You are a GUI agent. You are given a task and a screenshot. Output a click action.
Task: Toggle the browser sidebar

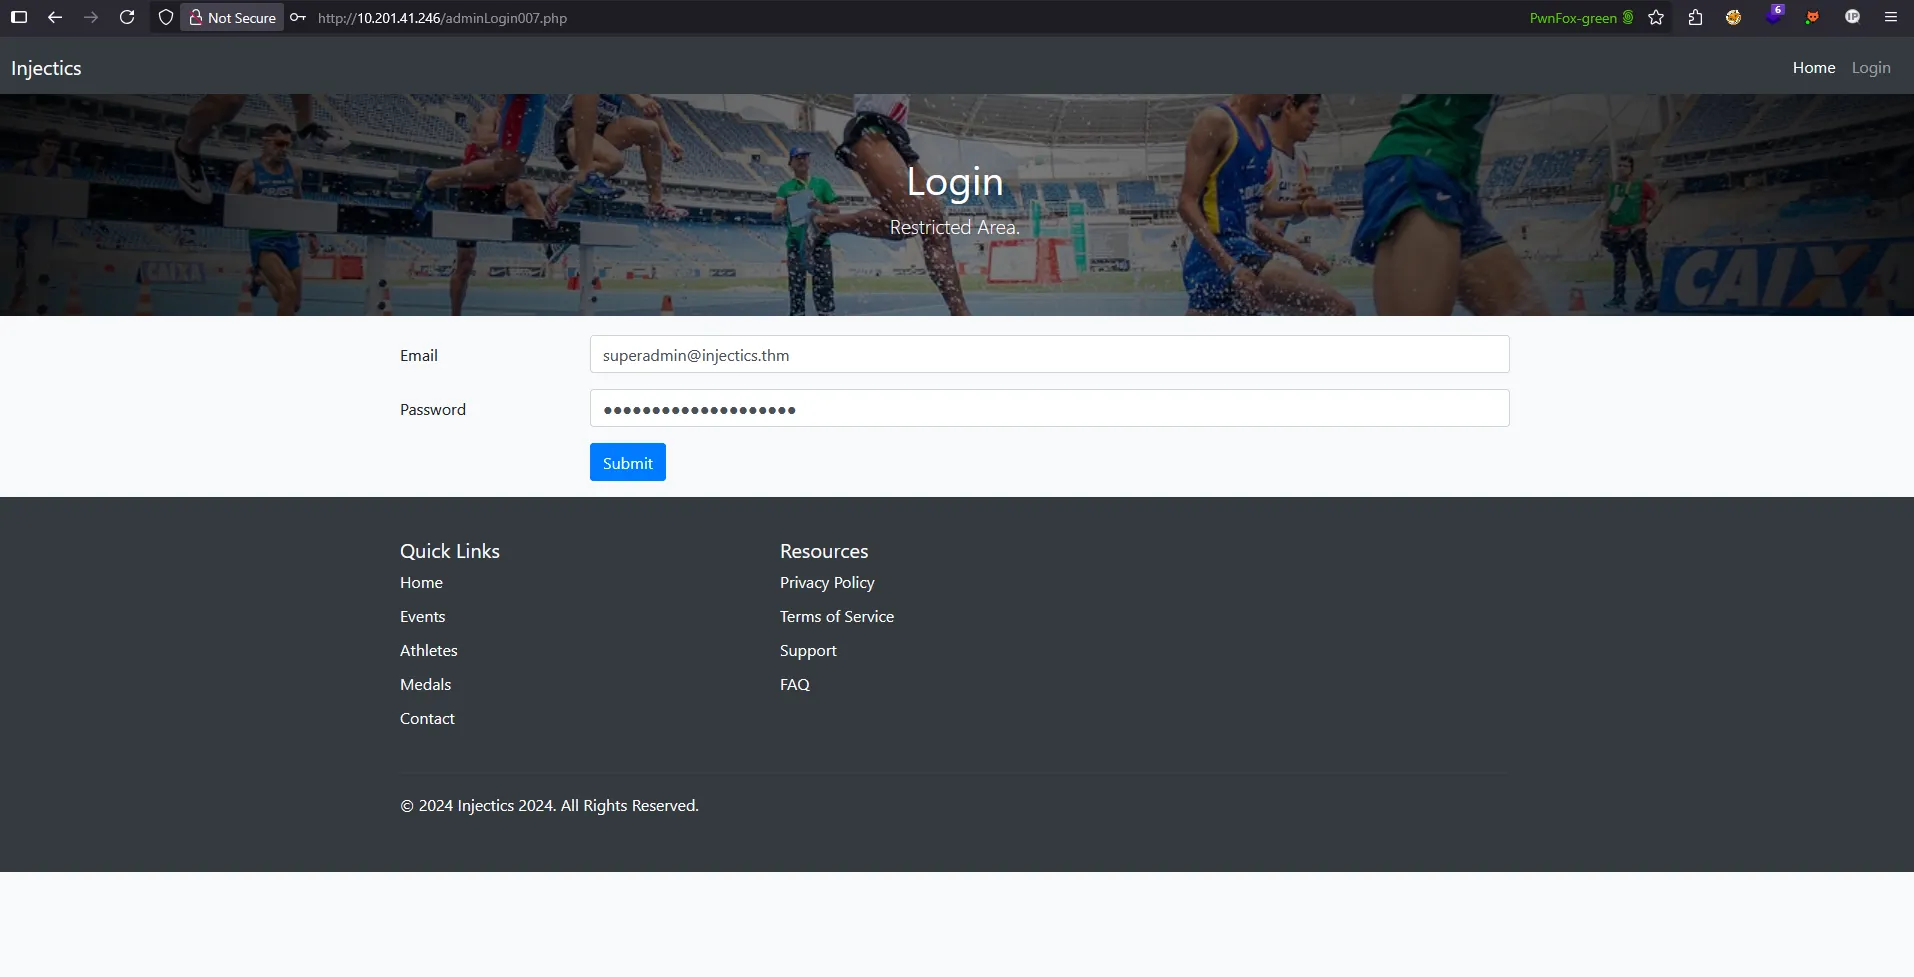(19, 17)
